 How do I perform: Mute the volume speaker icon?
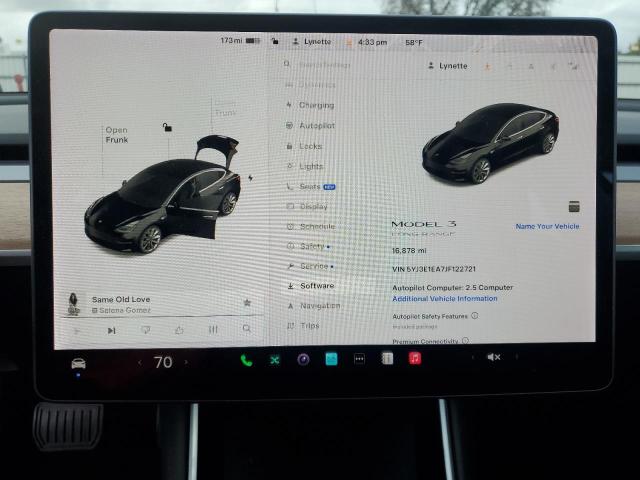[x=492, y=357]
